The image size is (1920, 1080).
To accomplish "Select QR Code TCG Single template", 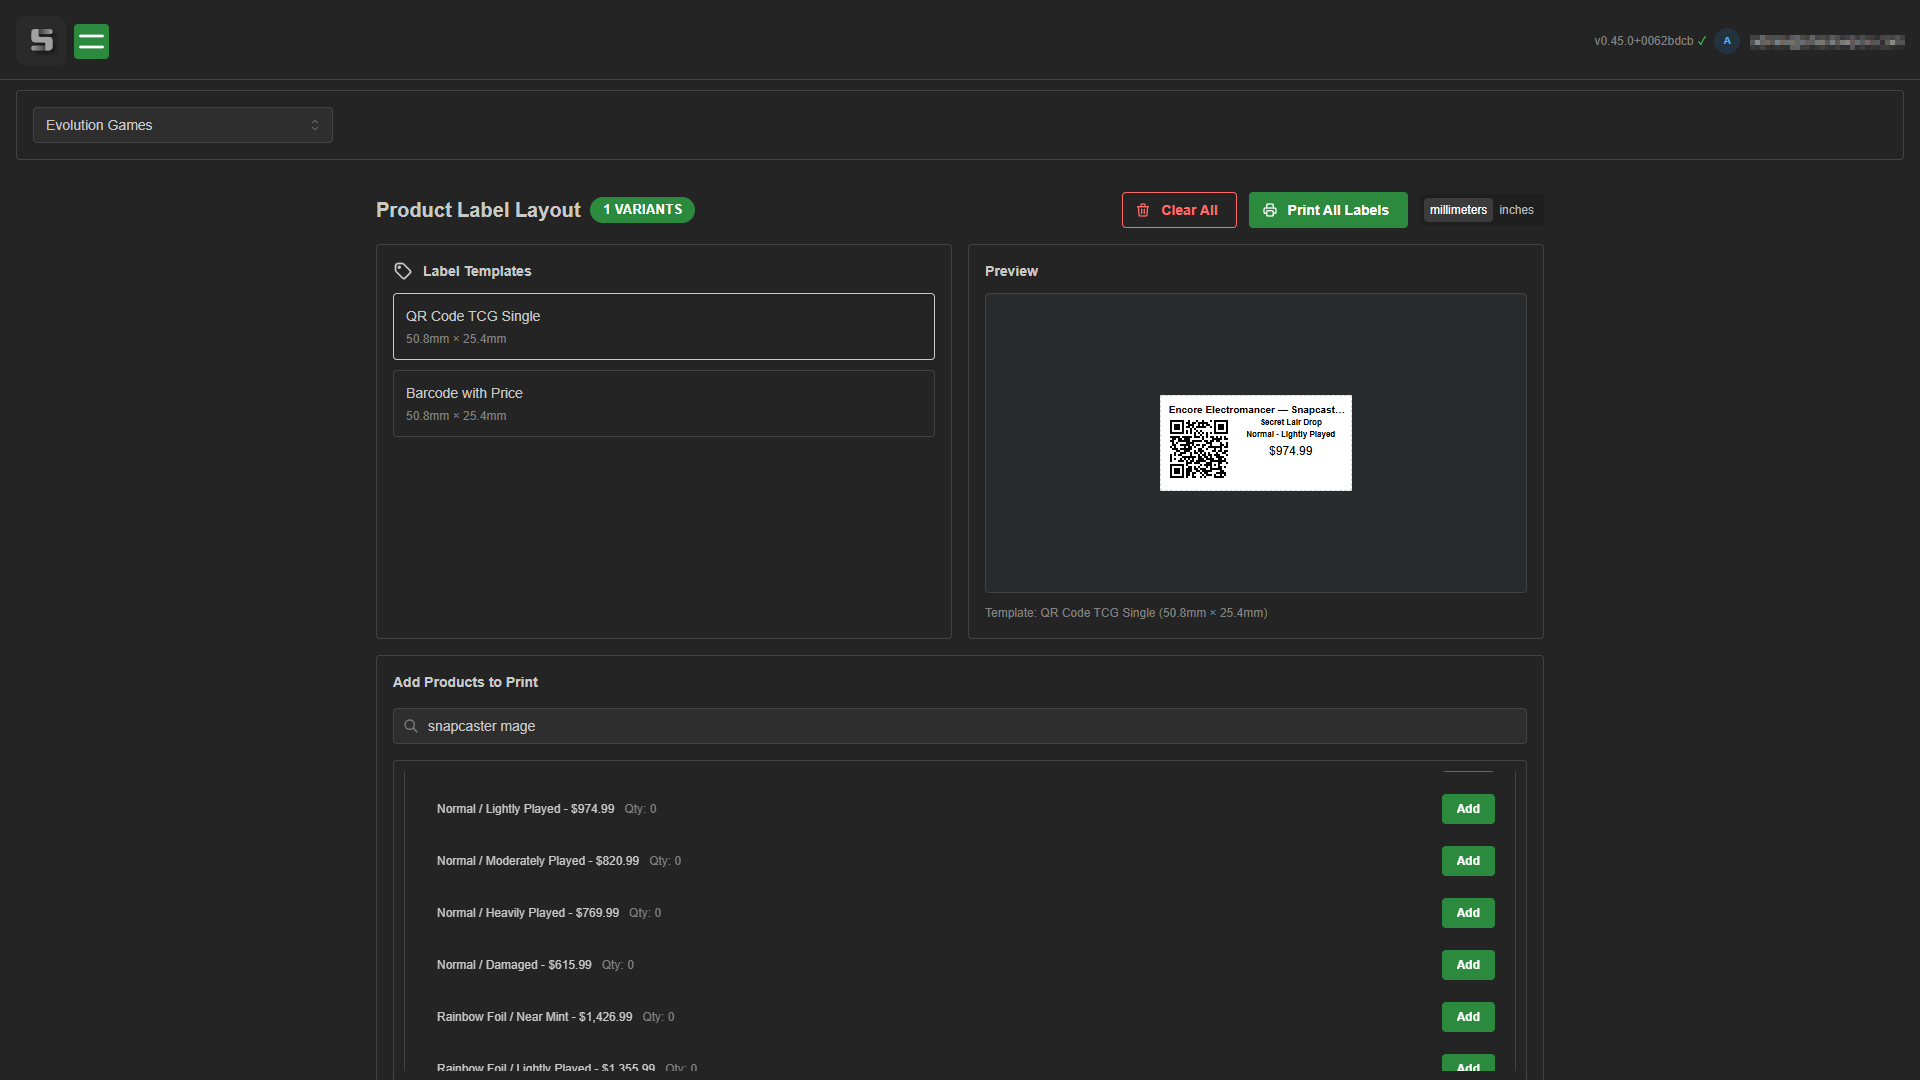I will [x=663, y=326].
